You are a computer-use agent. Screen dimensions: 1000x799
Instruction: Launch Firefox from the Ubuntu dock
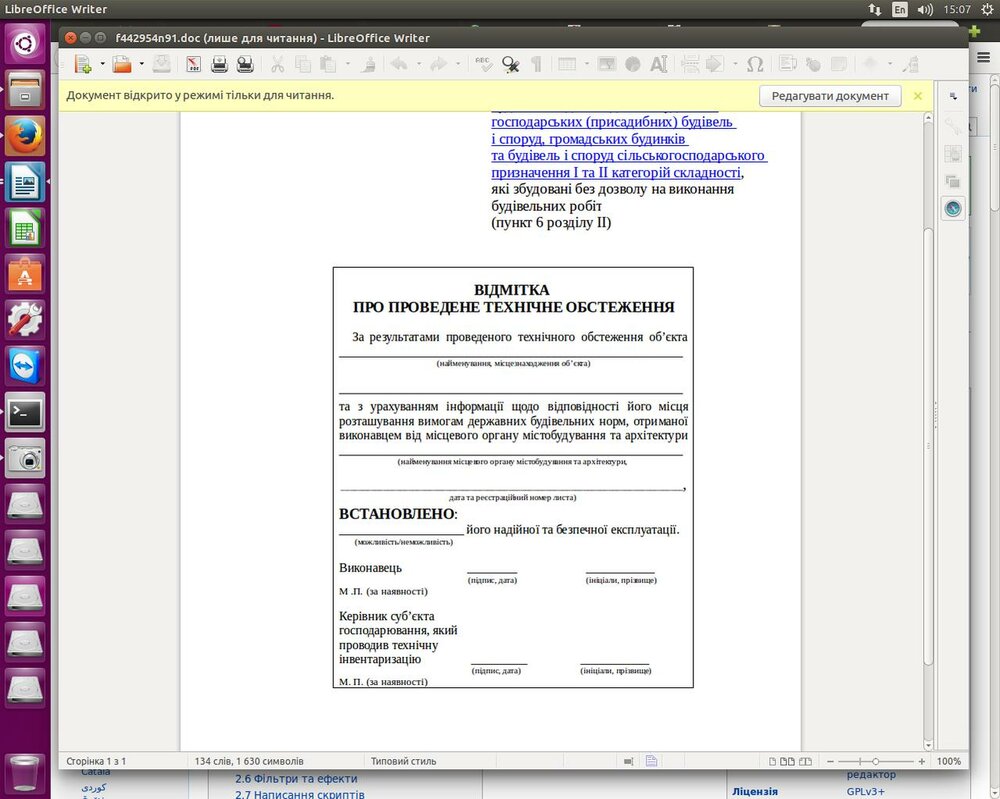[x=25, y=135]
